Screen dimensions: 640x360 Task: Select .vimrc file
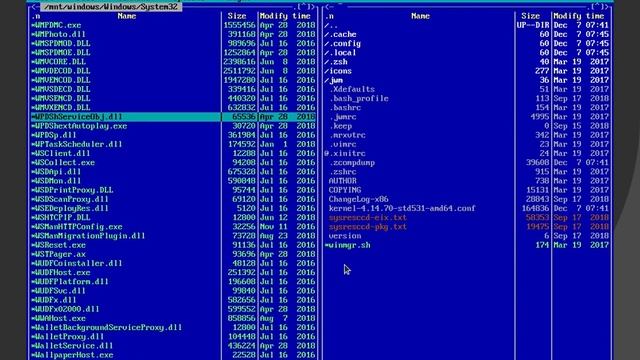(467, 144)
